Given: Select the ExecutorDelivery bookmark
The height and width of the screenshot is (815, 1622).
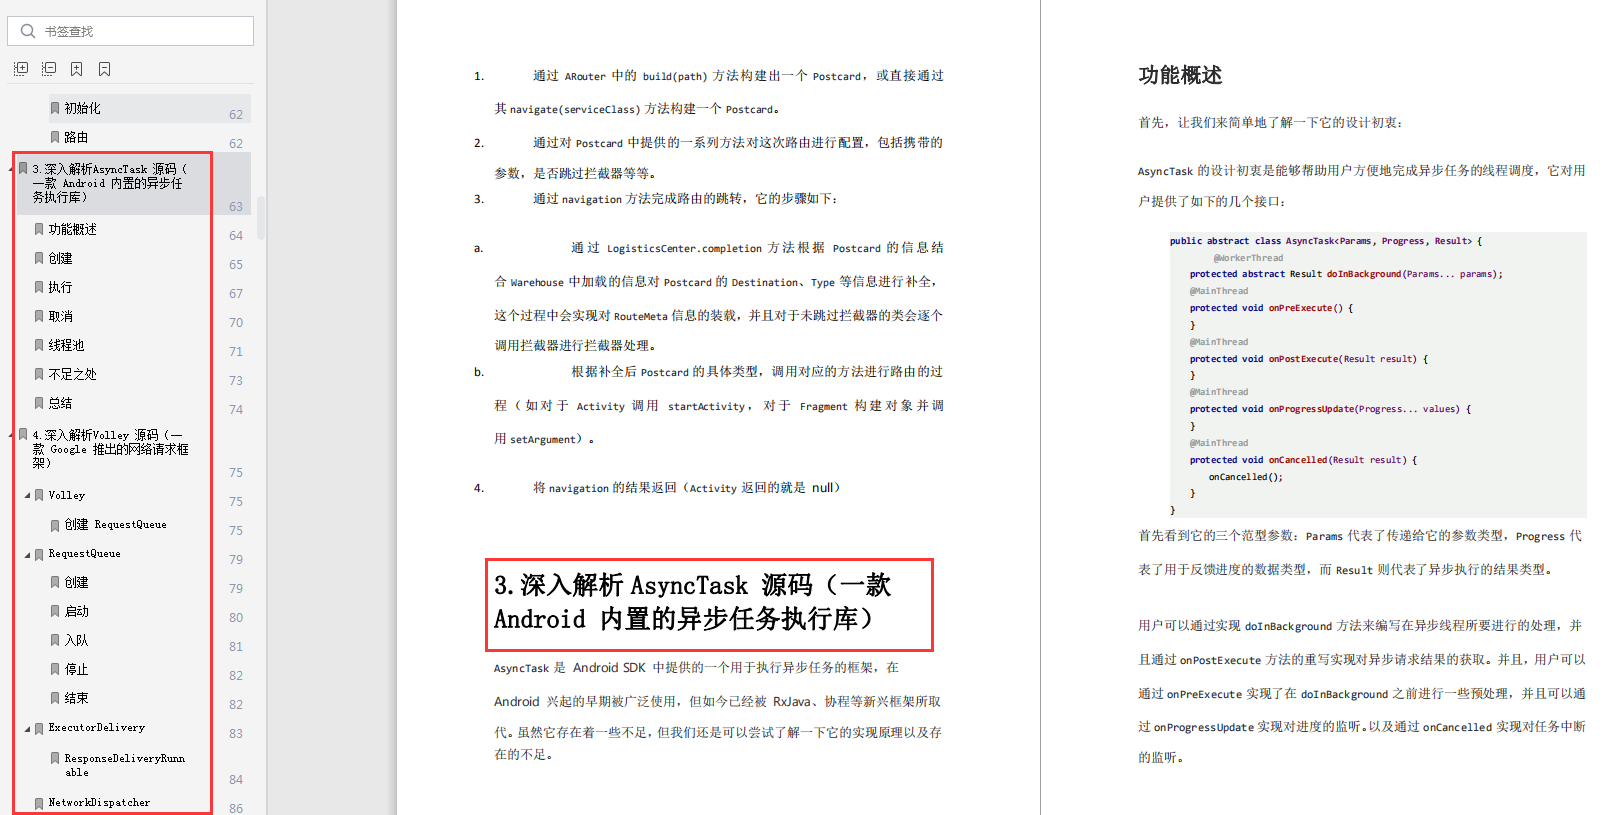Looking at the screenshot, I should 96,728.
